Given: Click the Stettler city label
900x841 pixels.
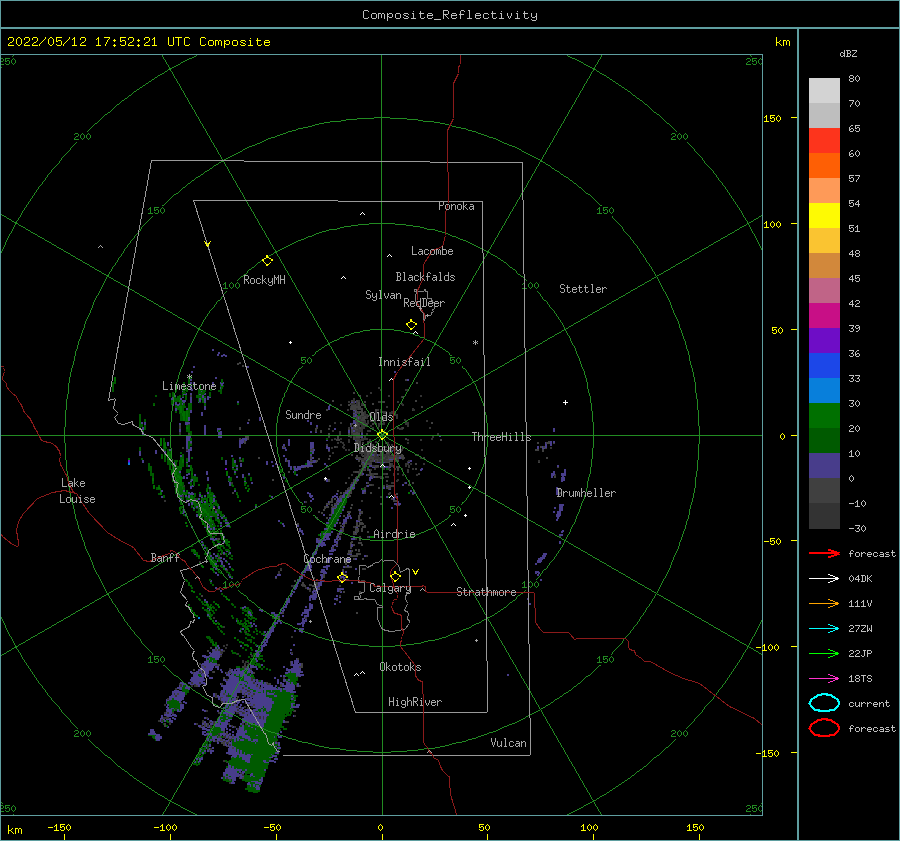Looking at the screenshot, I should tap(583, 289).
